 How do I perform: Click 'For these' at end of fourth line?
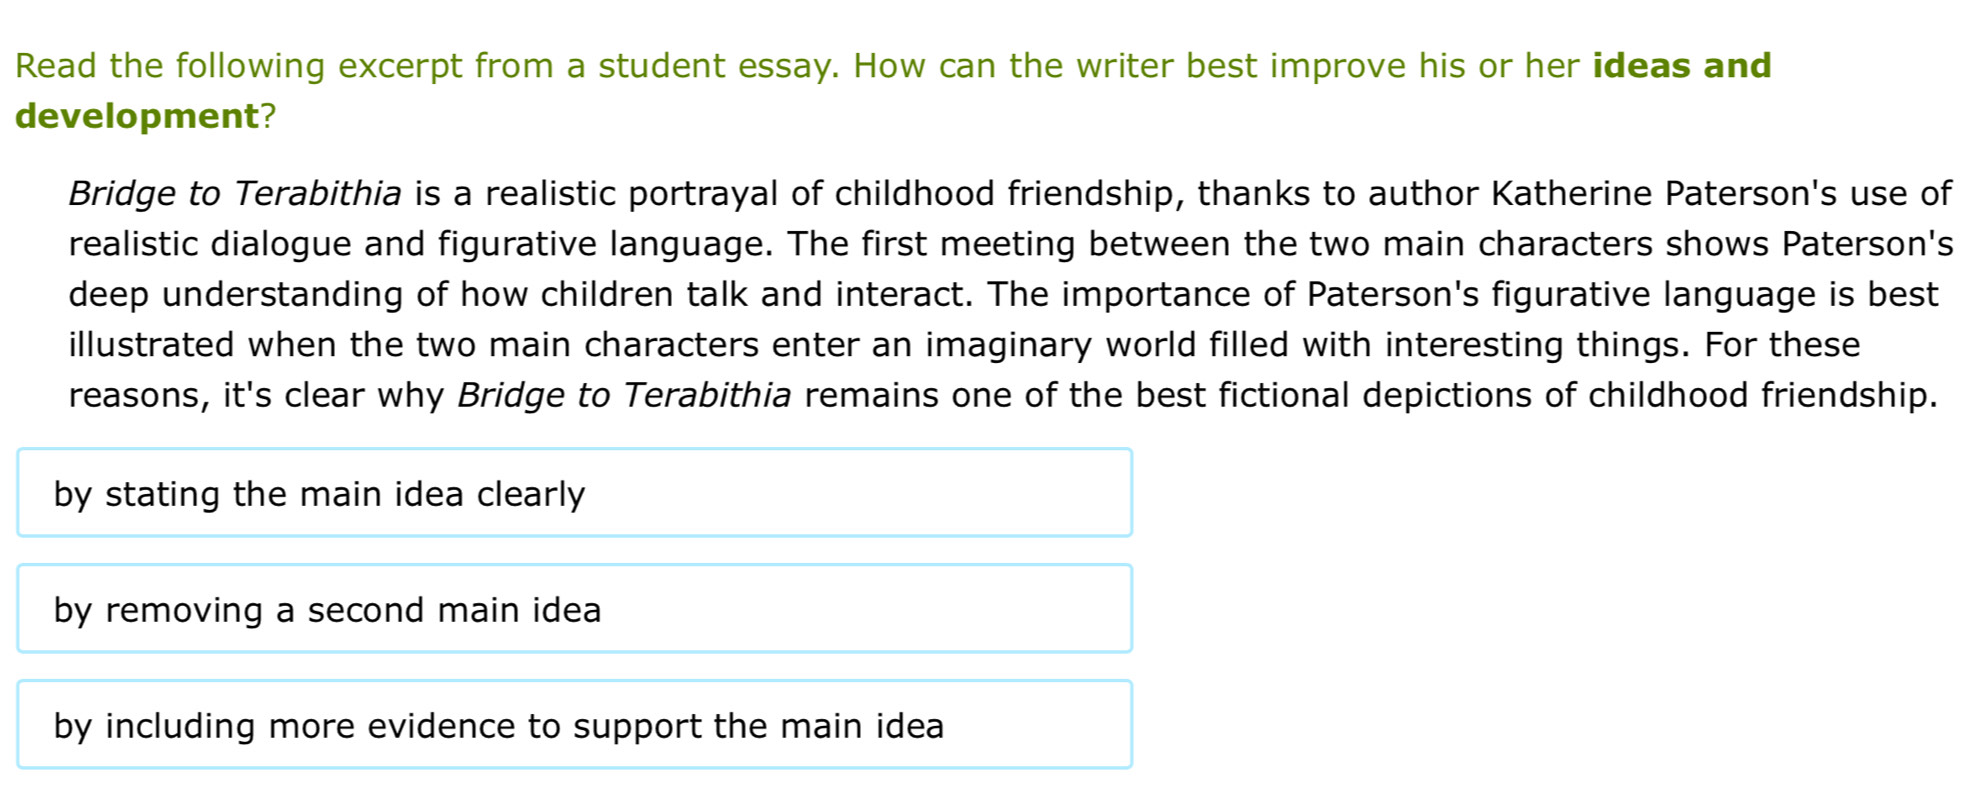click(x=1781, y=345)
